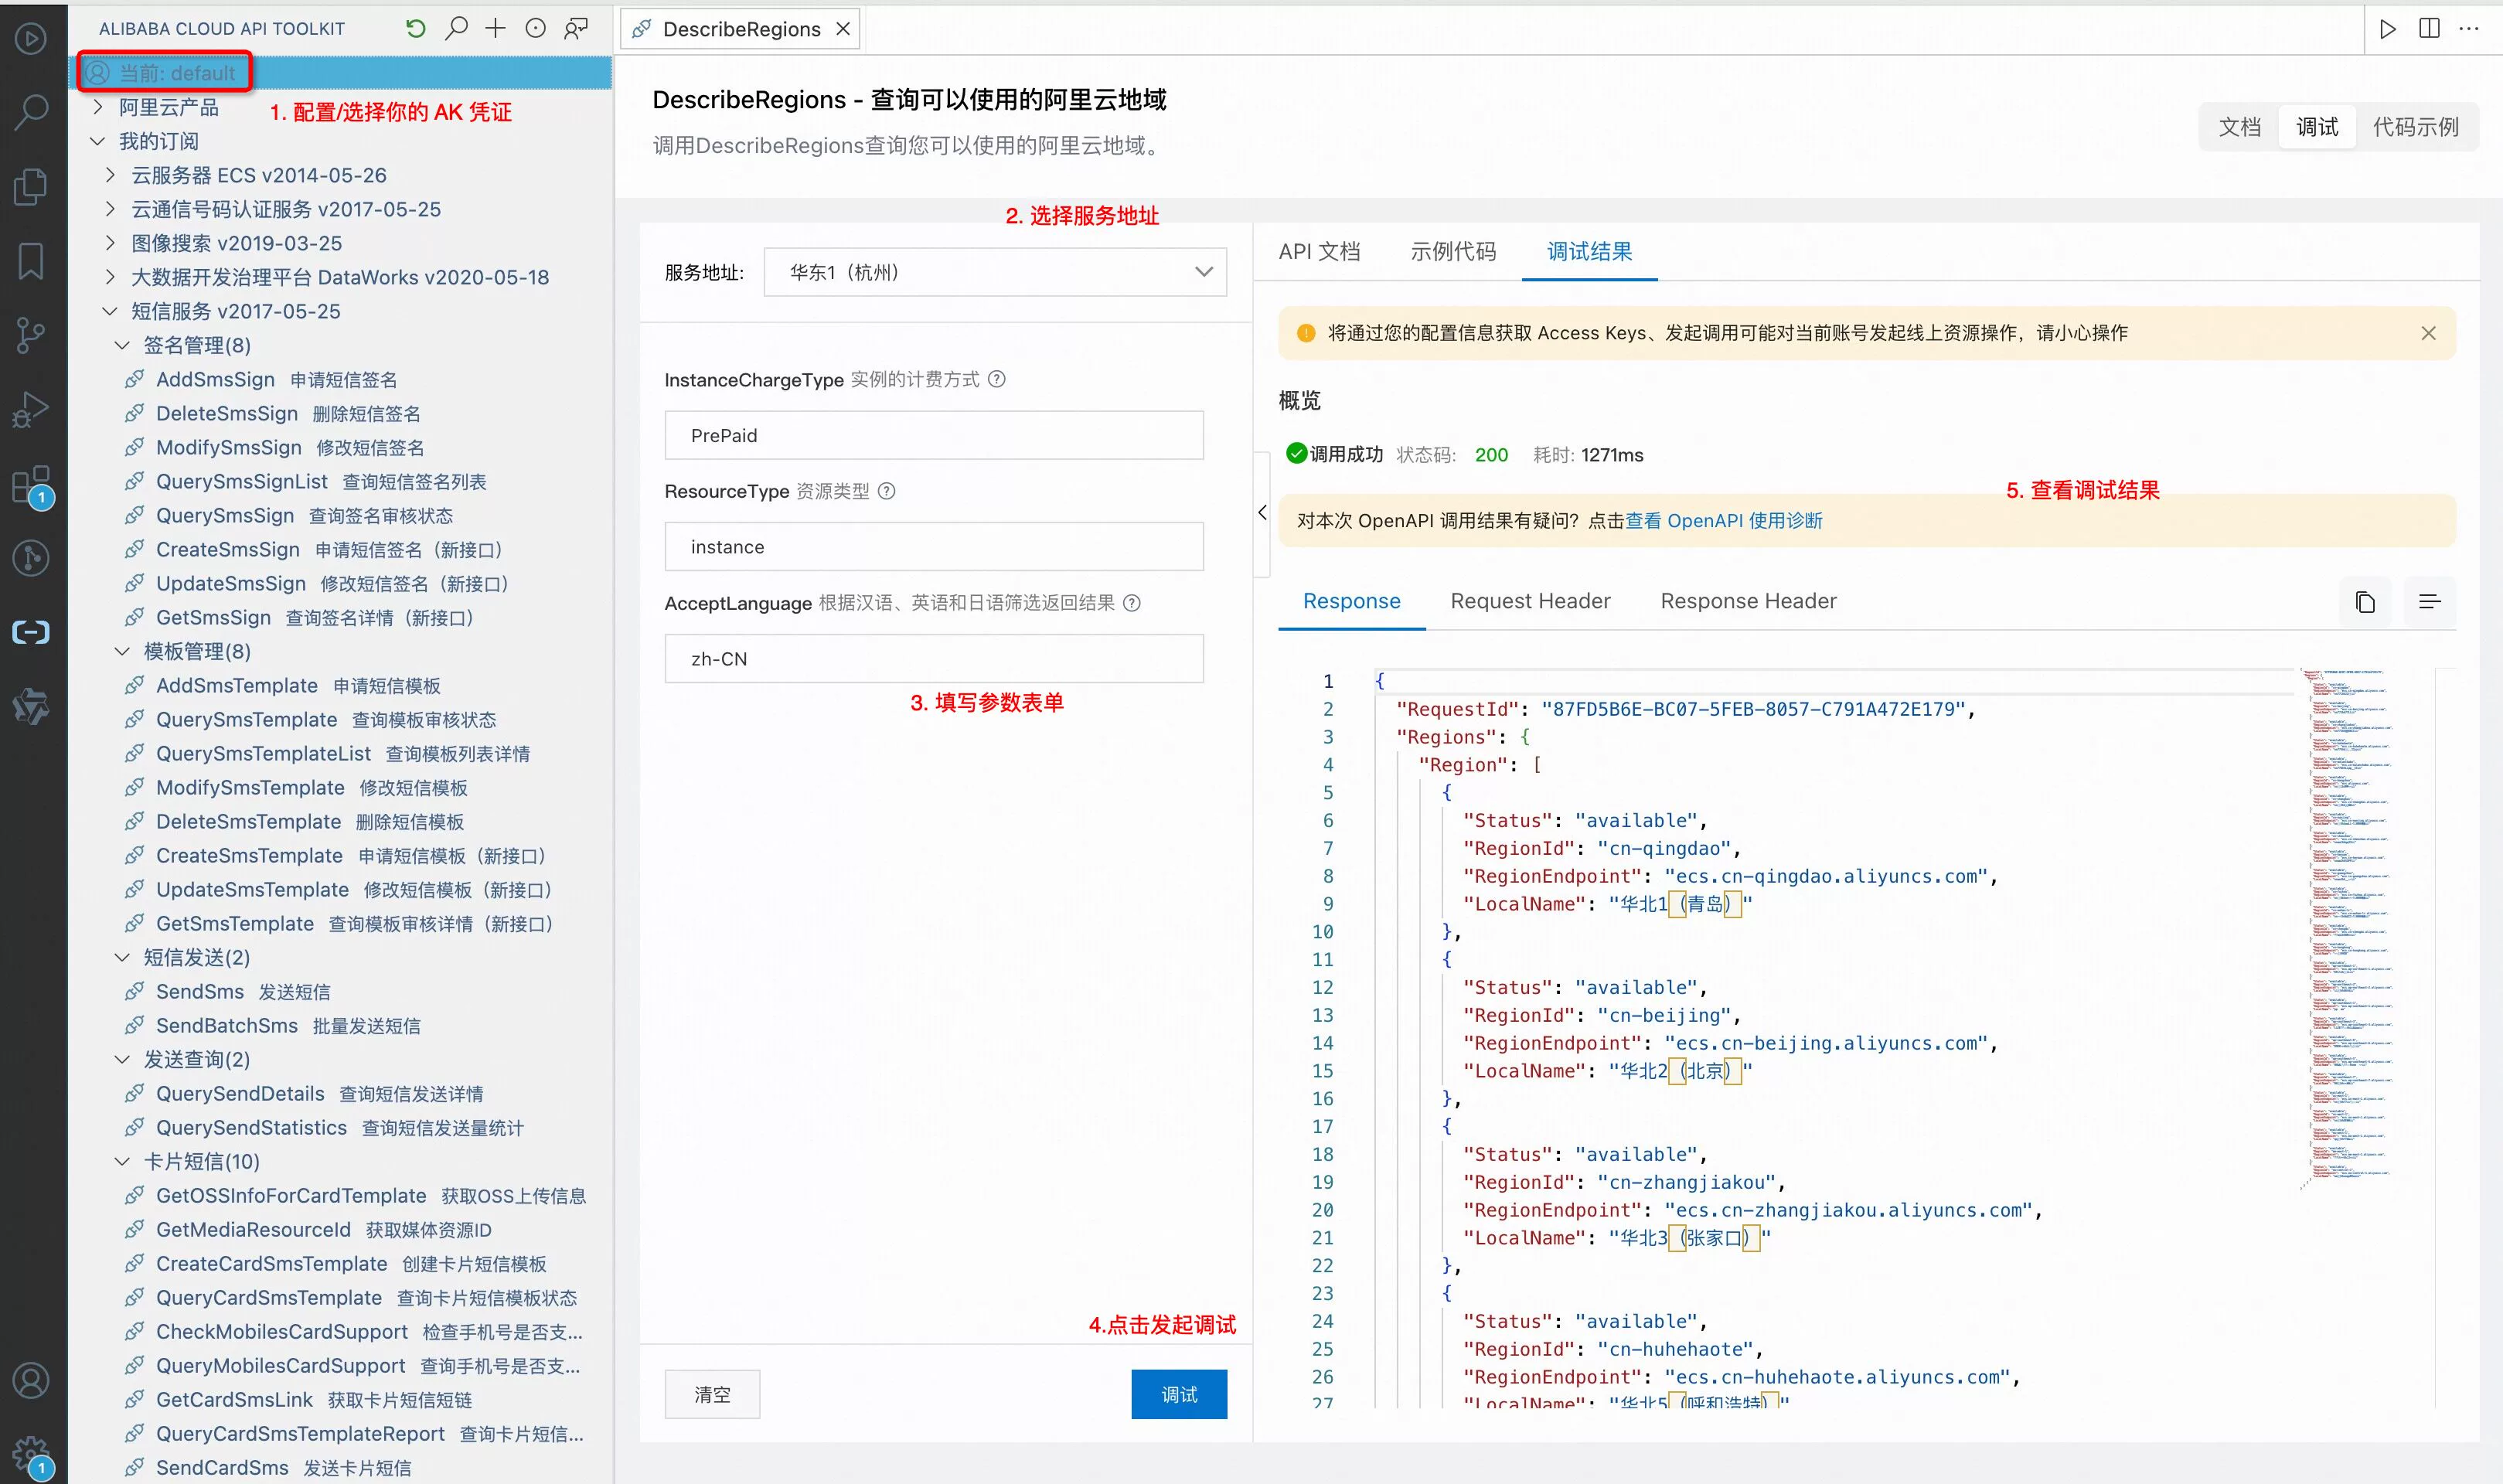Screen dimensions: 2503x1484
Task: Copy the response with the copy icon
Action: [2365, 602]
